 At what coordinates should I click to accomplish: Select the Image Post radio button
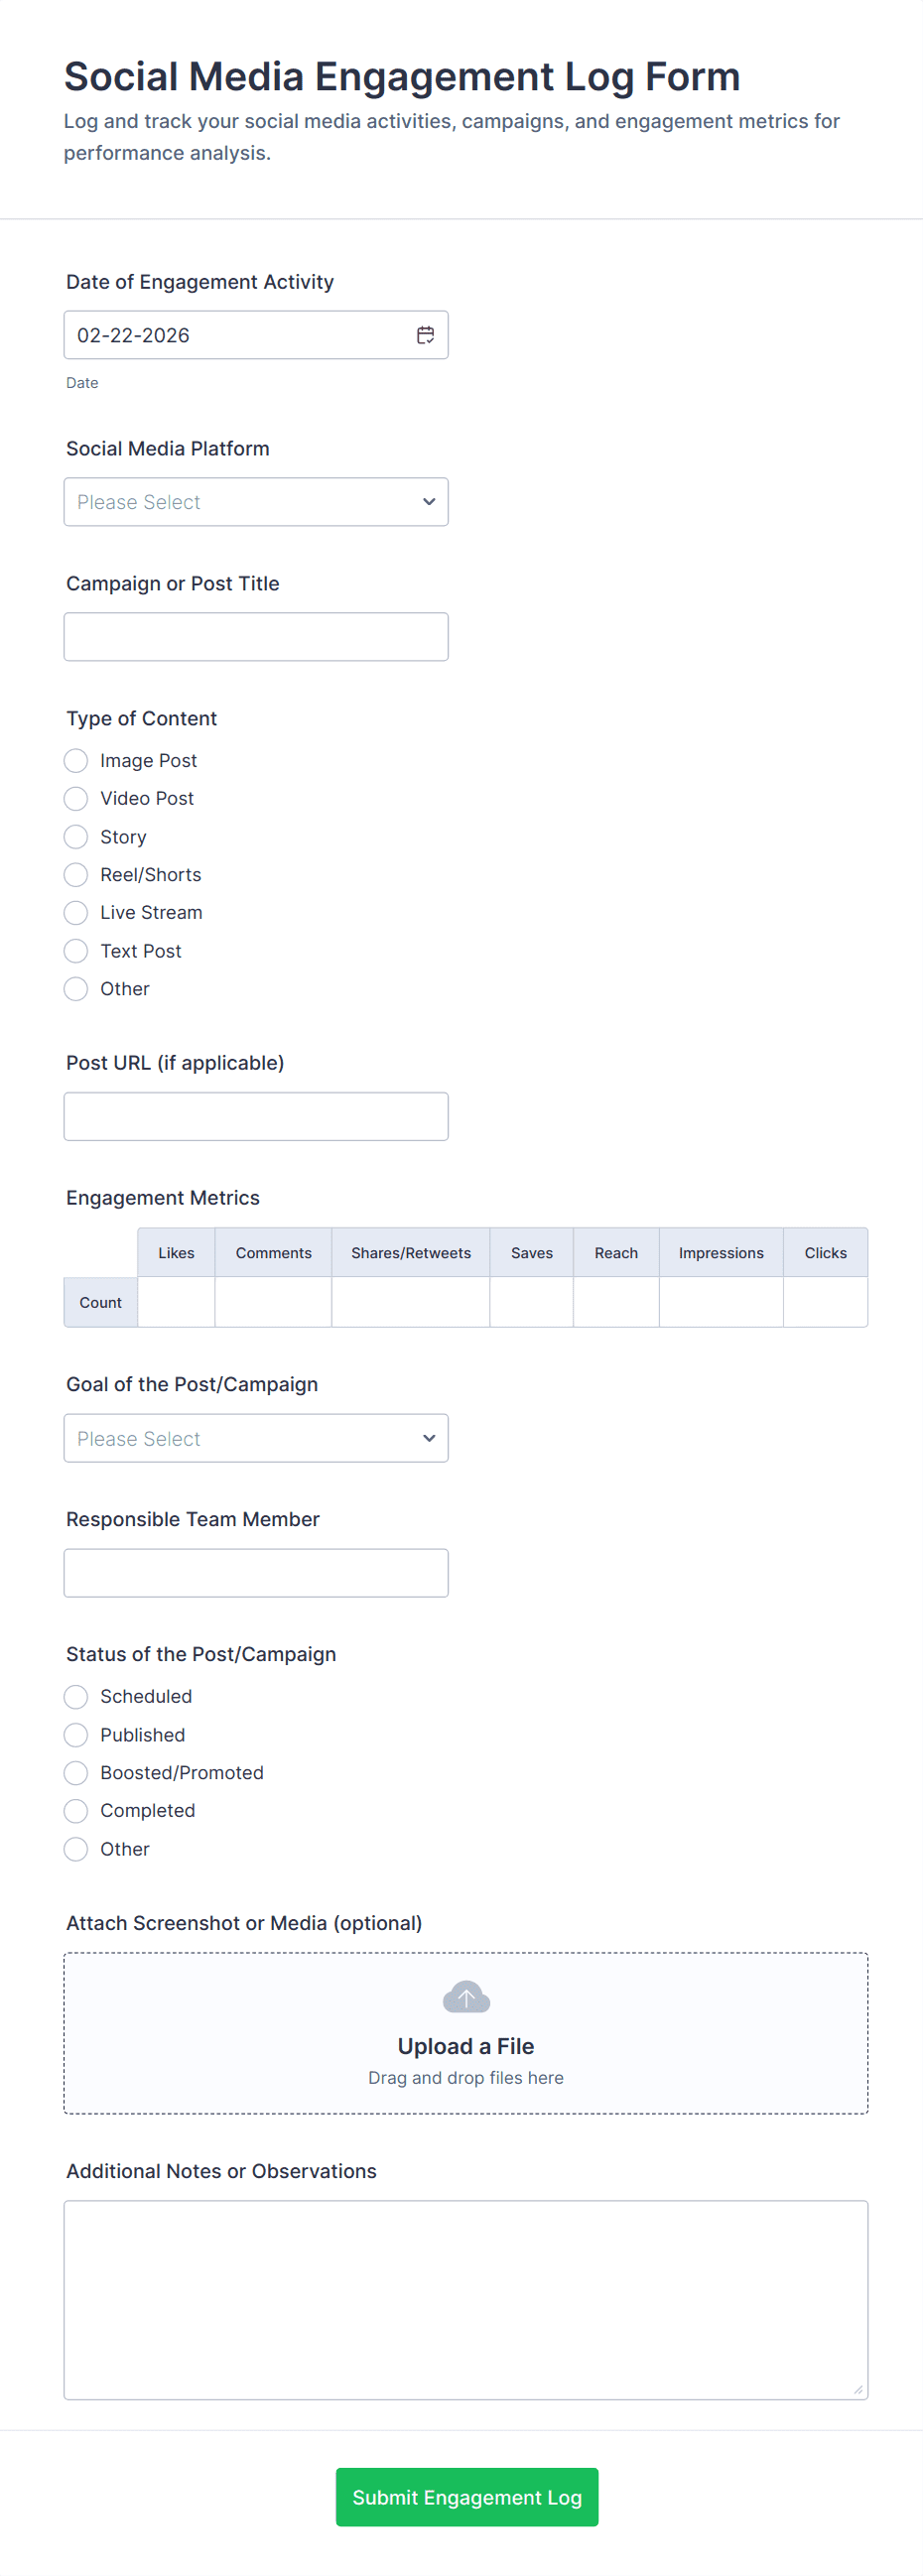coord(76,761)
